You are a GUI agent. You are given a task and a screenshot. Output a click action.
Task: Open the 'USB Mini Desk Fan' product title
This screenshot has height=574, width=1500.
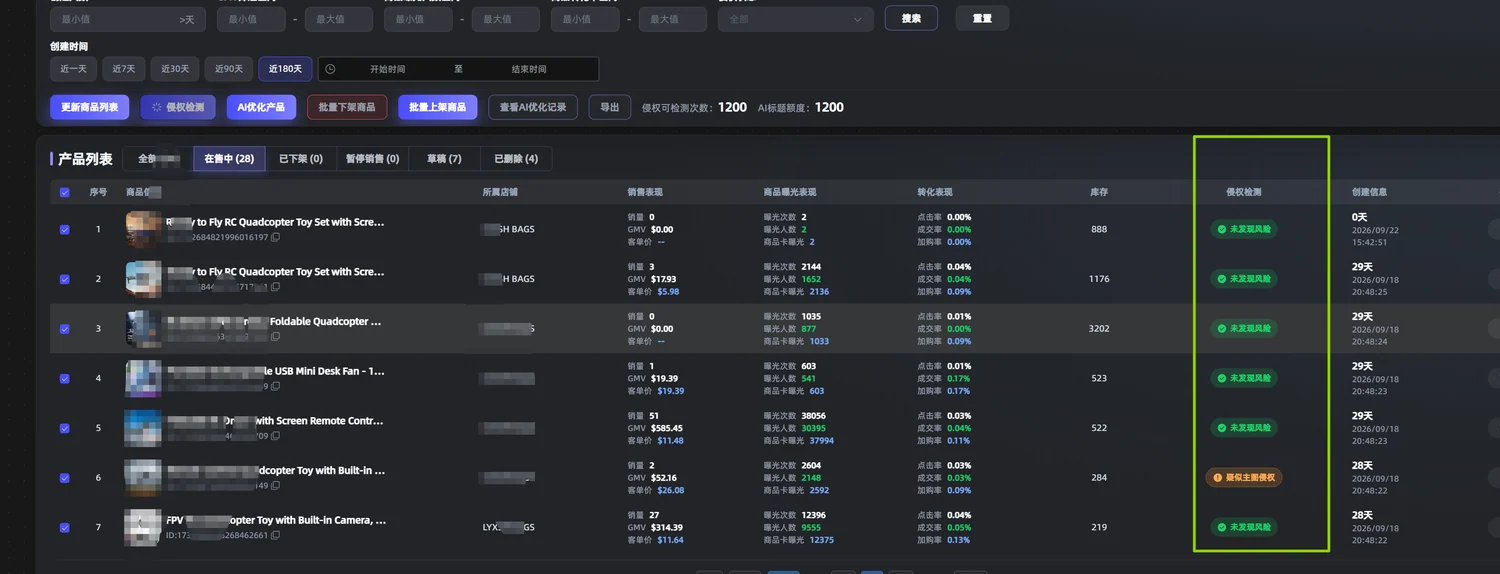(274, 371)
